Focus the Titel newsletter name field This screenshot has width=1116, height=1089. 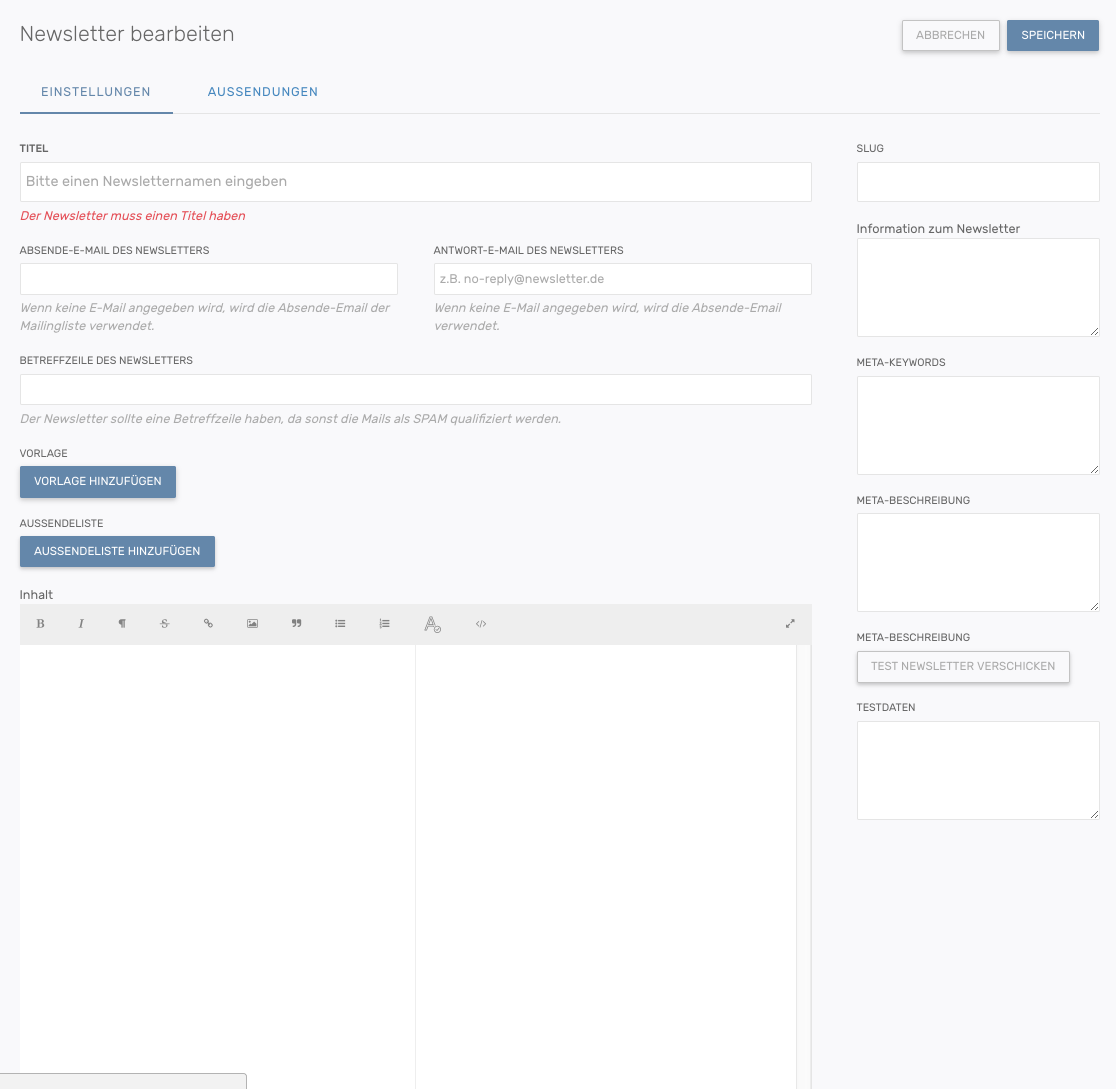click(x=415, y=182)
